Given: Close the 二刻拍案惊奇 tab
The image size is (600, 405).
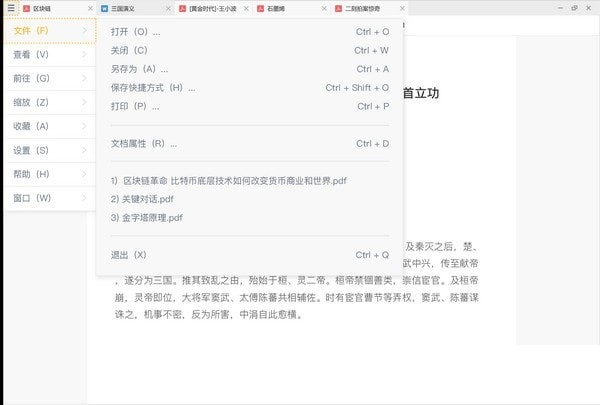Looking at the screenshot, I should [402, 8].
